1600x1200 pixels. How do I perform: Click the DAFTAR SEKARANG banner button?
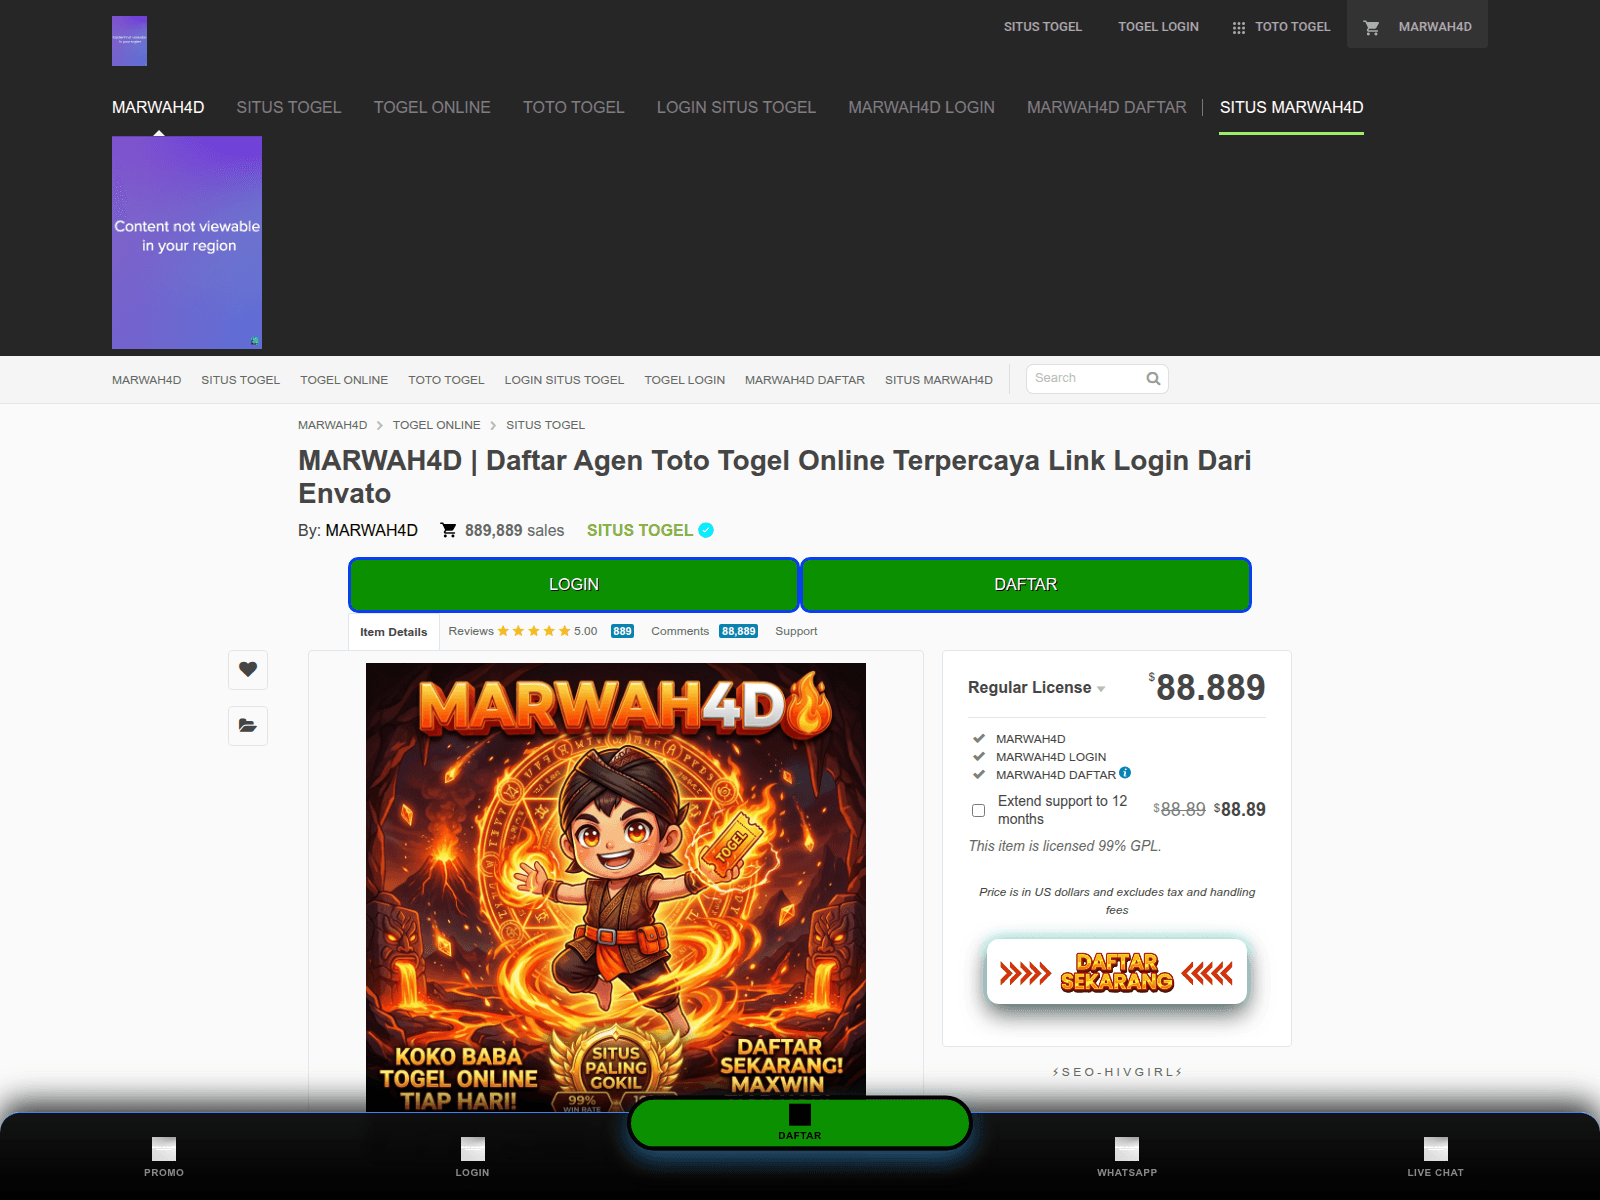point(1117,972)
